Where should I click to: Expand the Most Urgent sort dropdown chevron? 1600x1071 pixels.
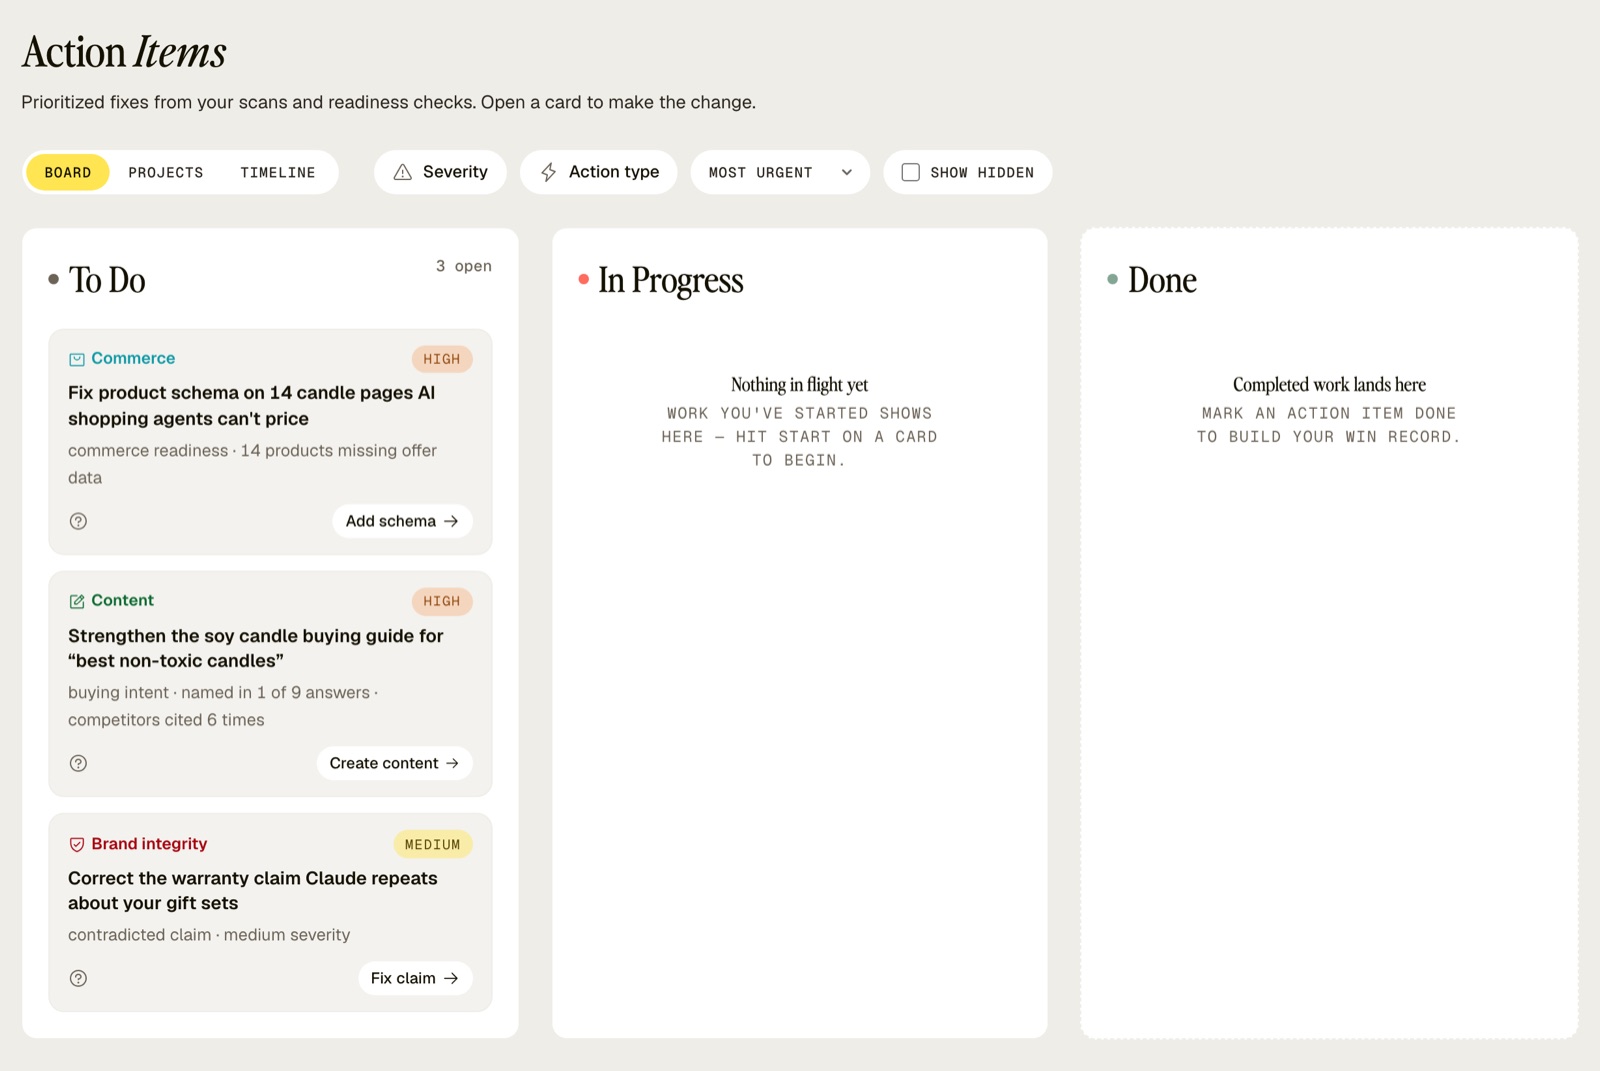(847, 172)
